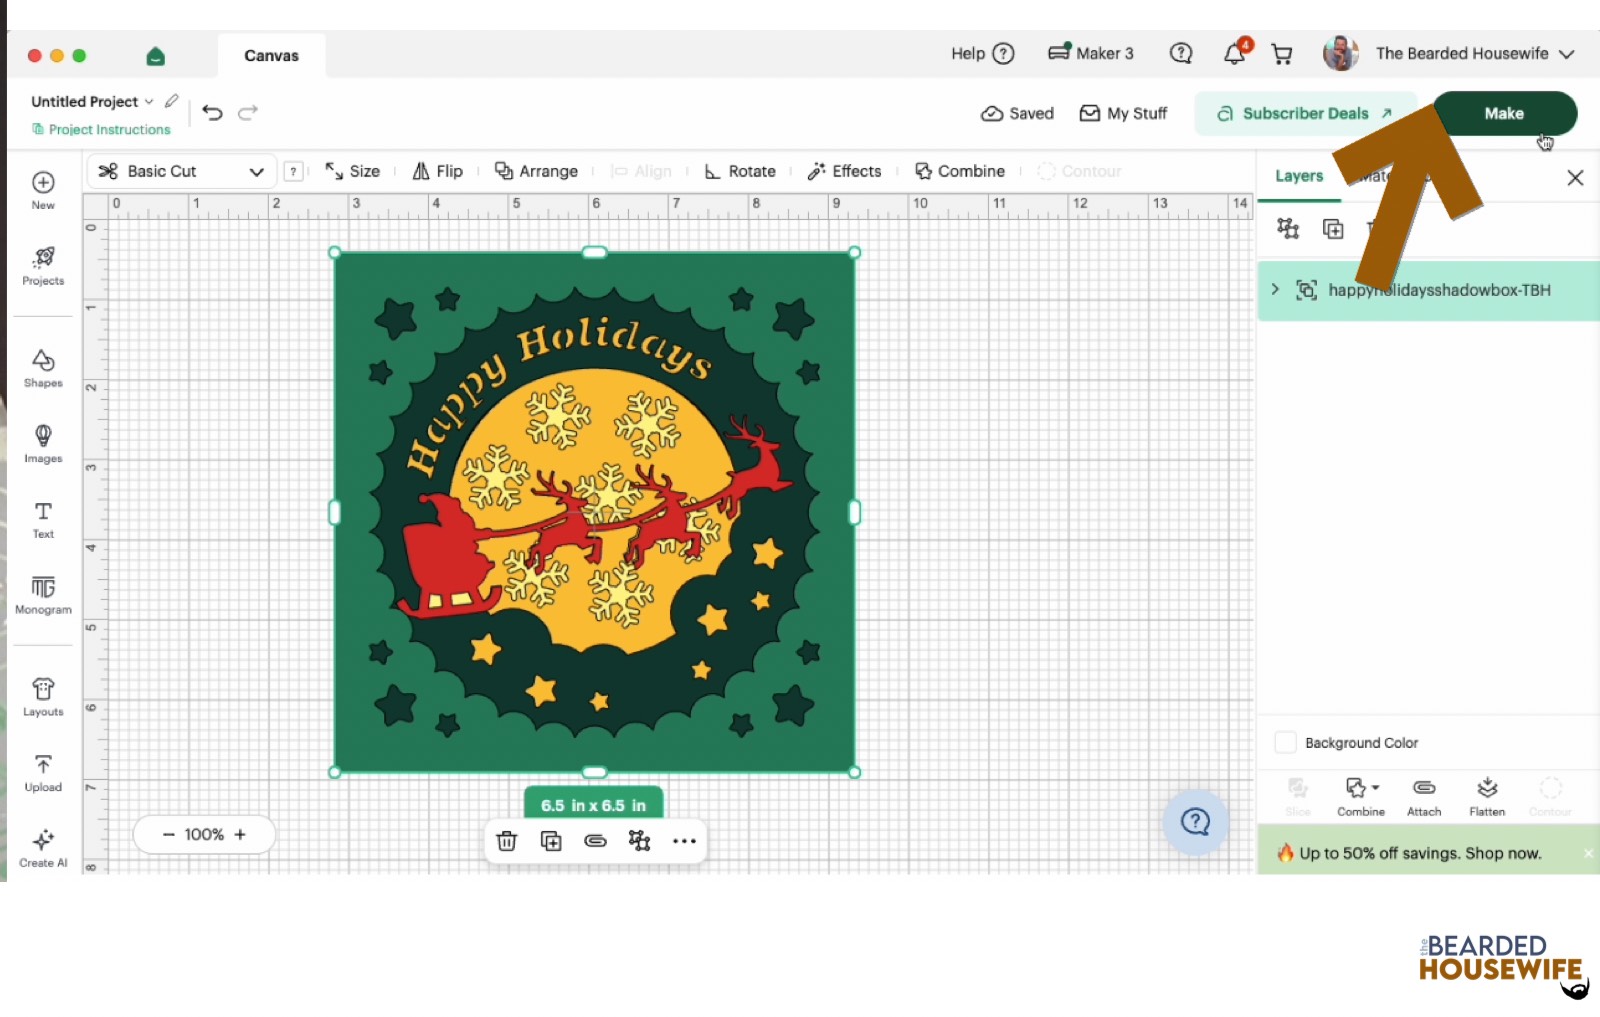Image resolution: width=1600 pixels, height=1017 pixels.
Task: Open the Combine dropdown in Layers panel
Action: pos(1361,797)
